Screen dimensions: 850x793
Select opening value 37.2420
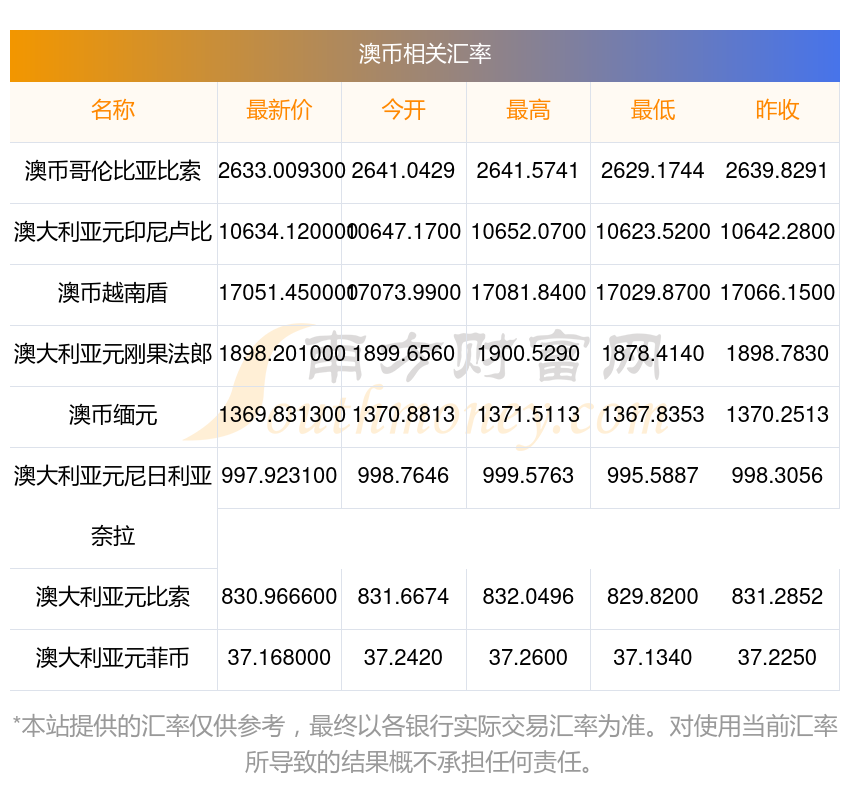403,657
